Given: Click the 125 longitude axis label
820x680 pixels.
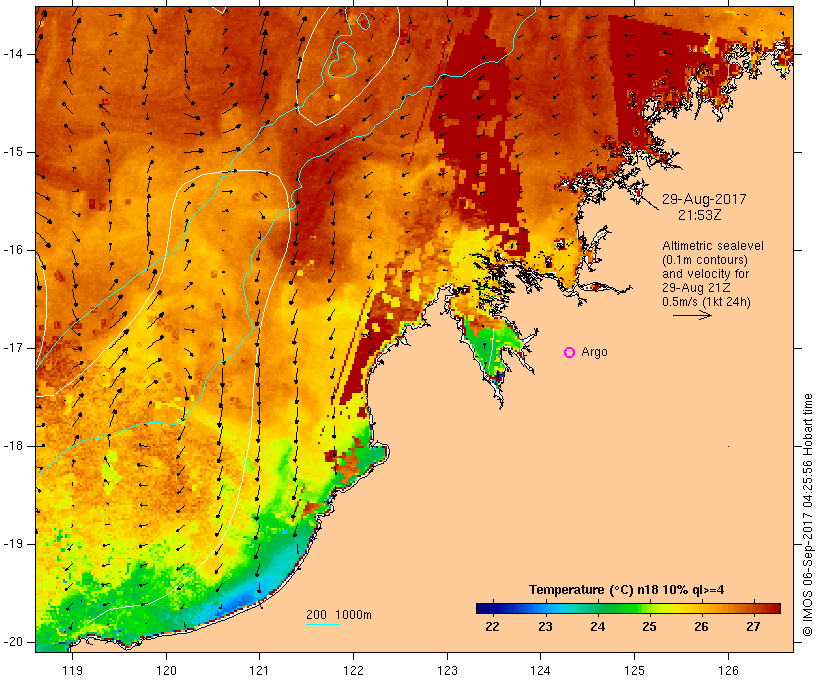Looking at the screenshot, I should (x=634, y=670).
